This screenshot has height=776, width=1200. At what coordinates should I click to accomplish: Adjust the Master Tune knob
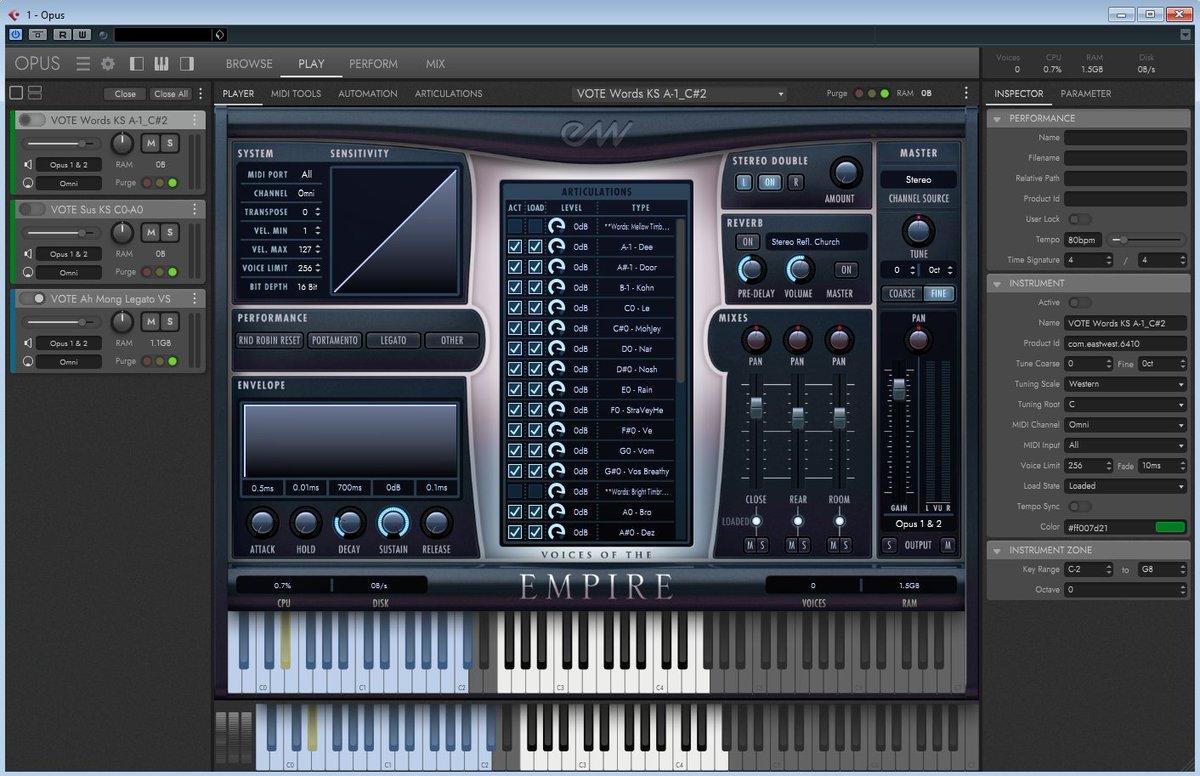click(918, 231)
